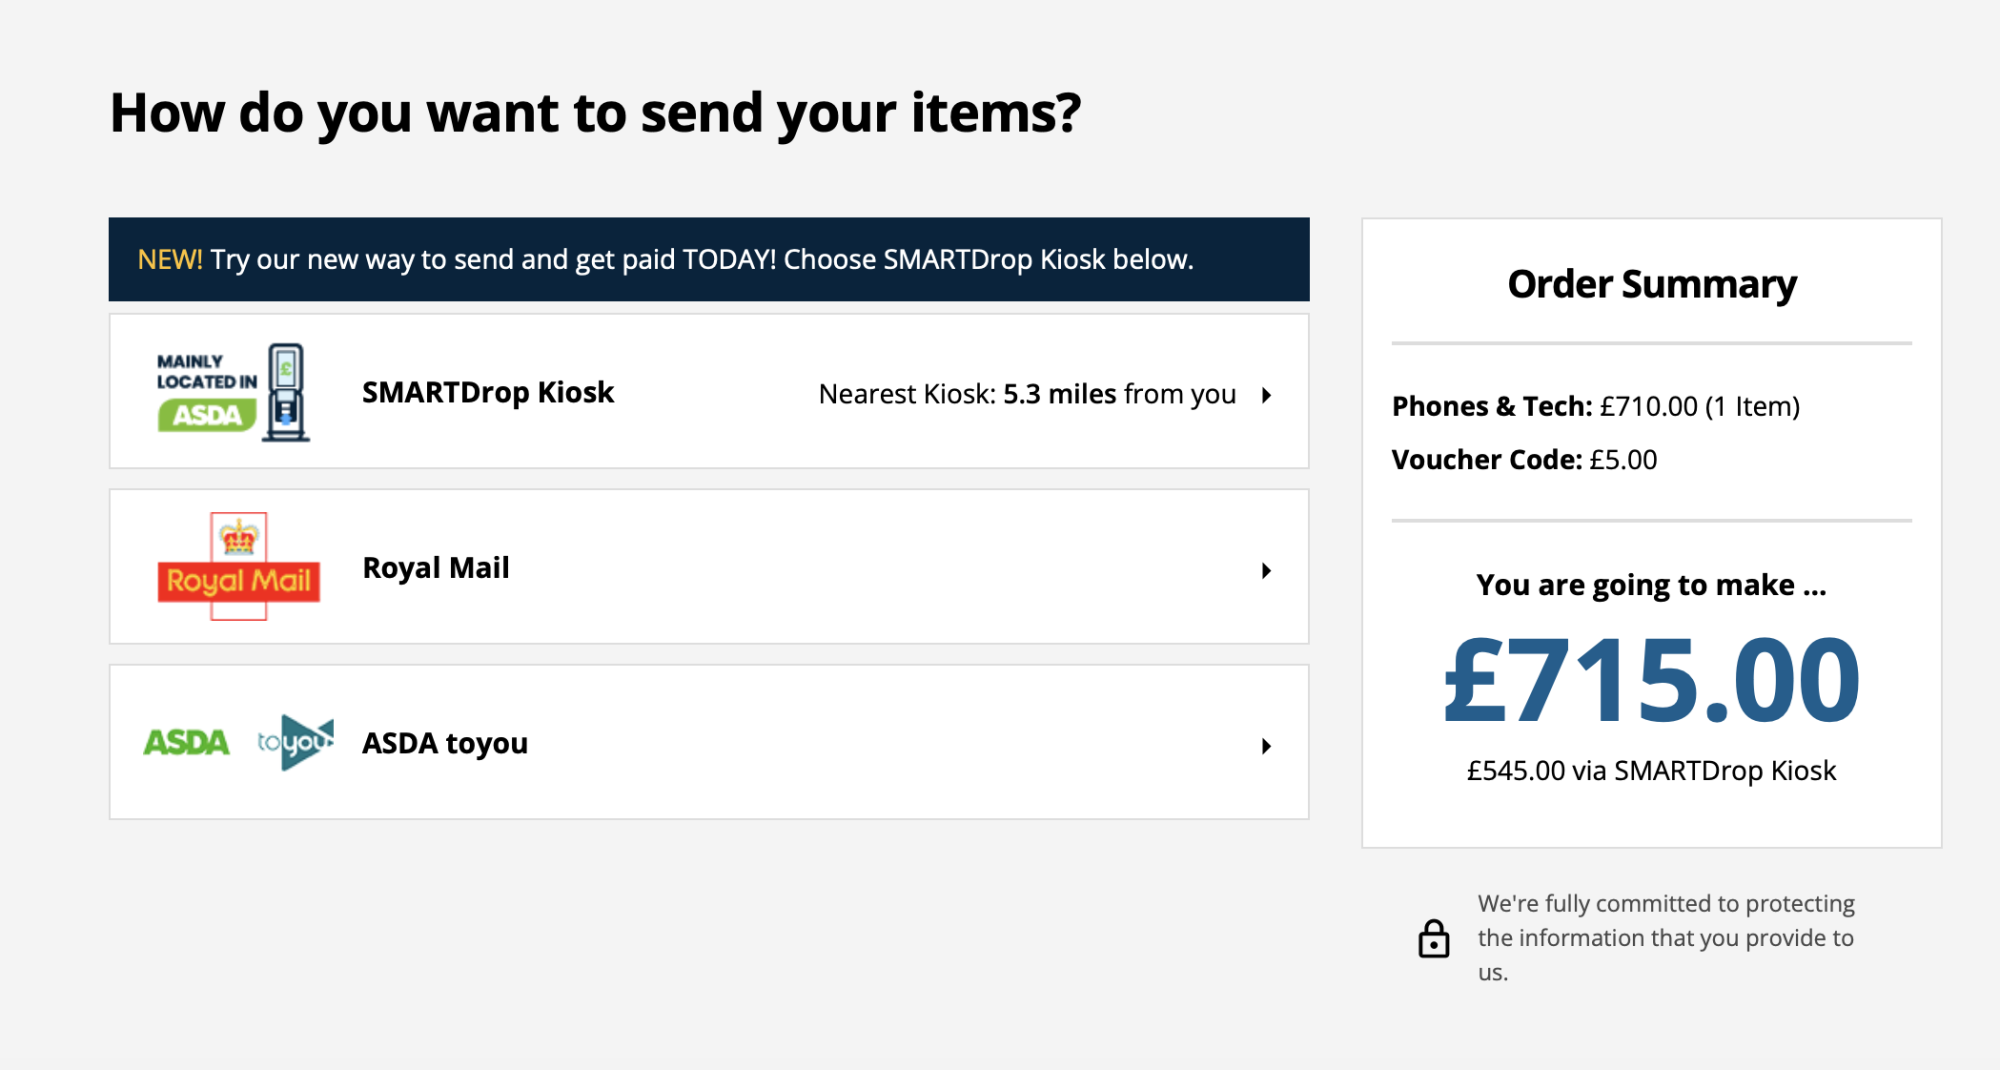2000x1070 pixels.
Task: Click the nearest kiosk distance text
Action: coord(1027,395)
